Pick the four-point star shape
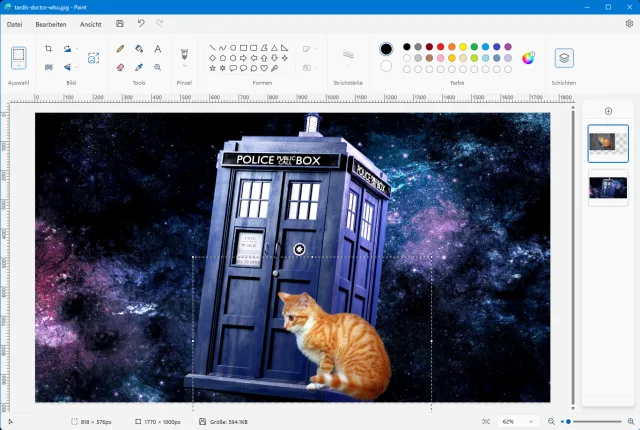This screenshot has width=640, height=430. click(x=284, y=58)
